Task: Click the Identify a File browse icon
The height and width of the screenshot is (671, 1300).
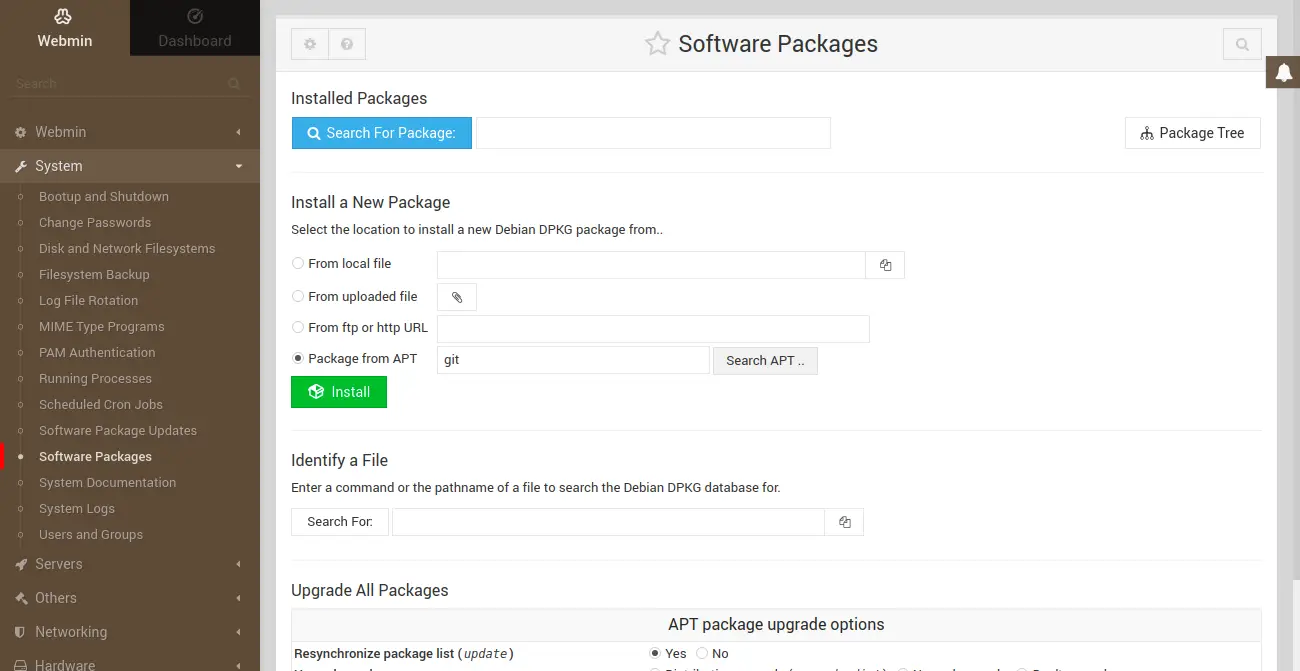Action: pyautogui.click(x=844, y=522)
